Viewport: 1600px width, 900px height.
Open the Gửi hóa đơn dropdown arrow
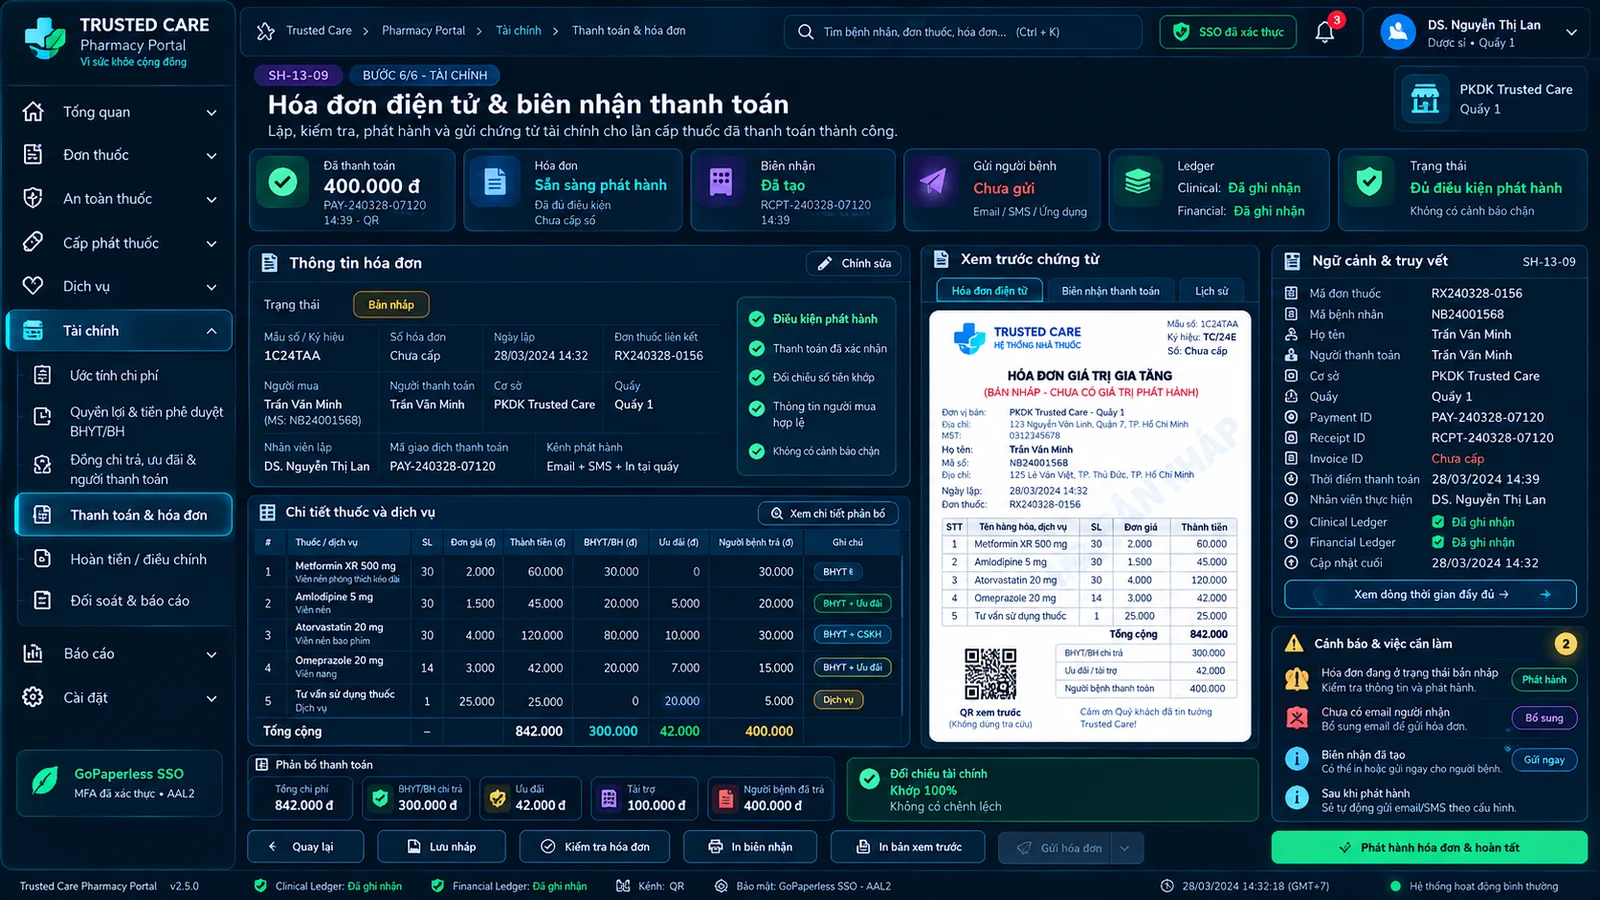click(1125, 848)
